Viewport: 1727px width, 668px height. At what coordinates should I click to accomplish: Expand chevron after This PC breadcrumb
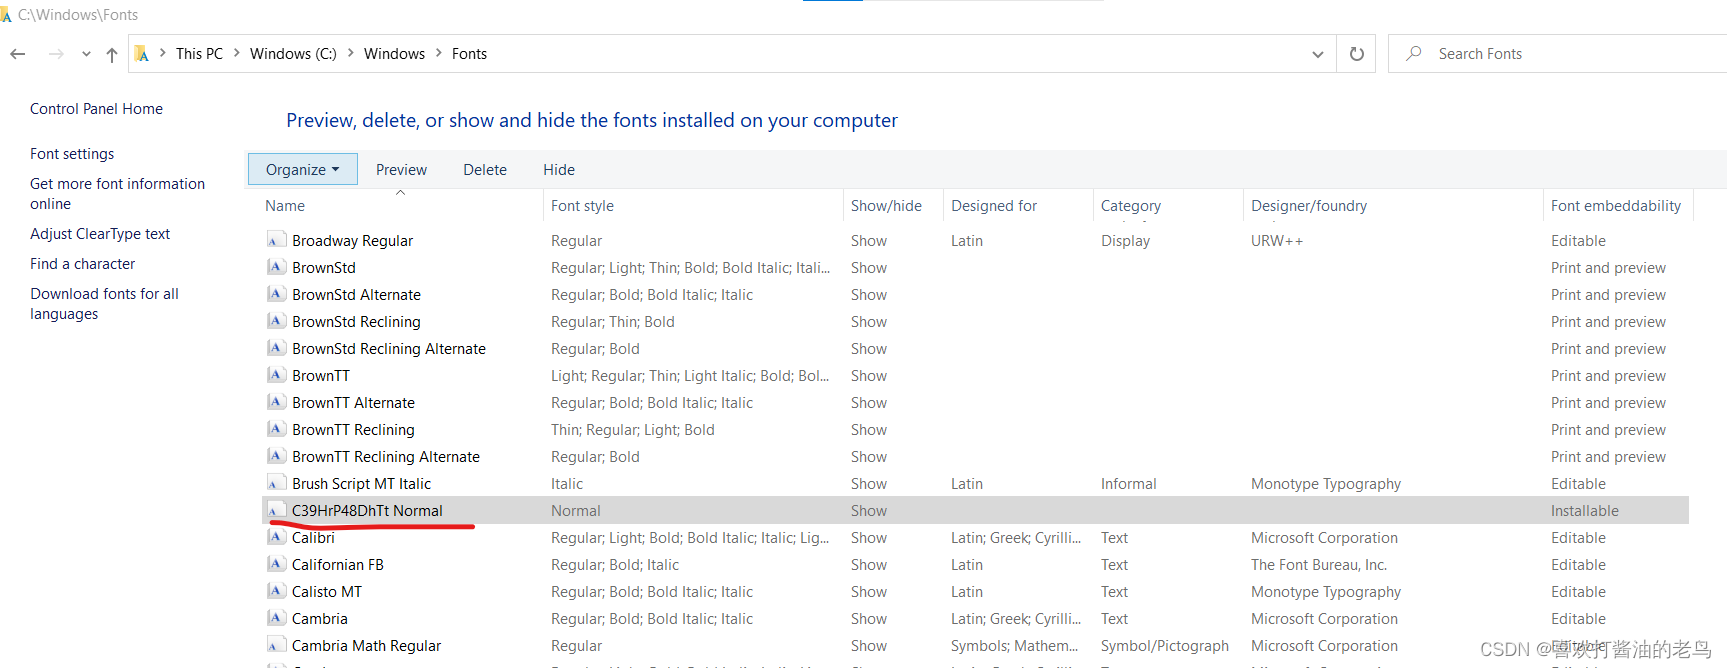237,54
